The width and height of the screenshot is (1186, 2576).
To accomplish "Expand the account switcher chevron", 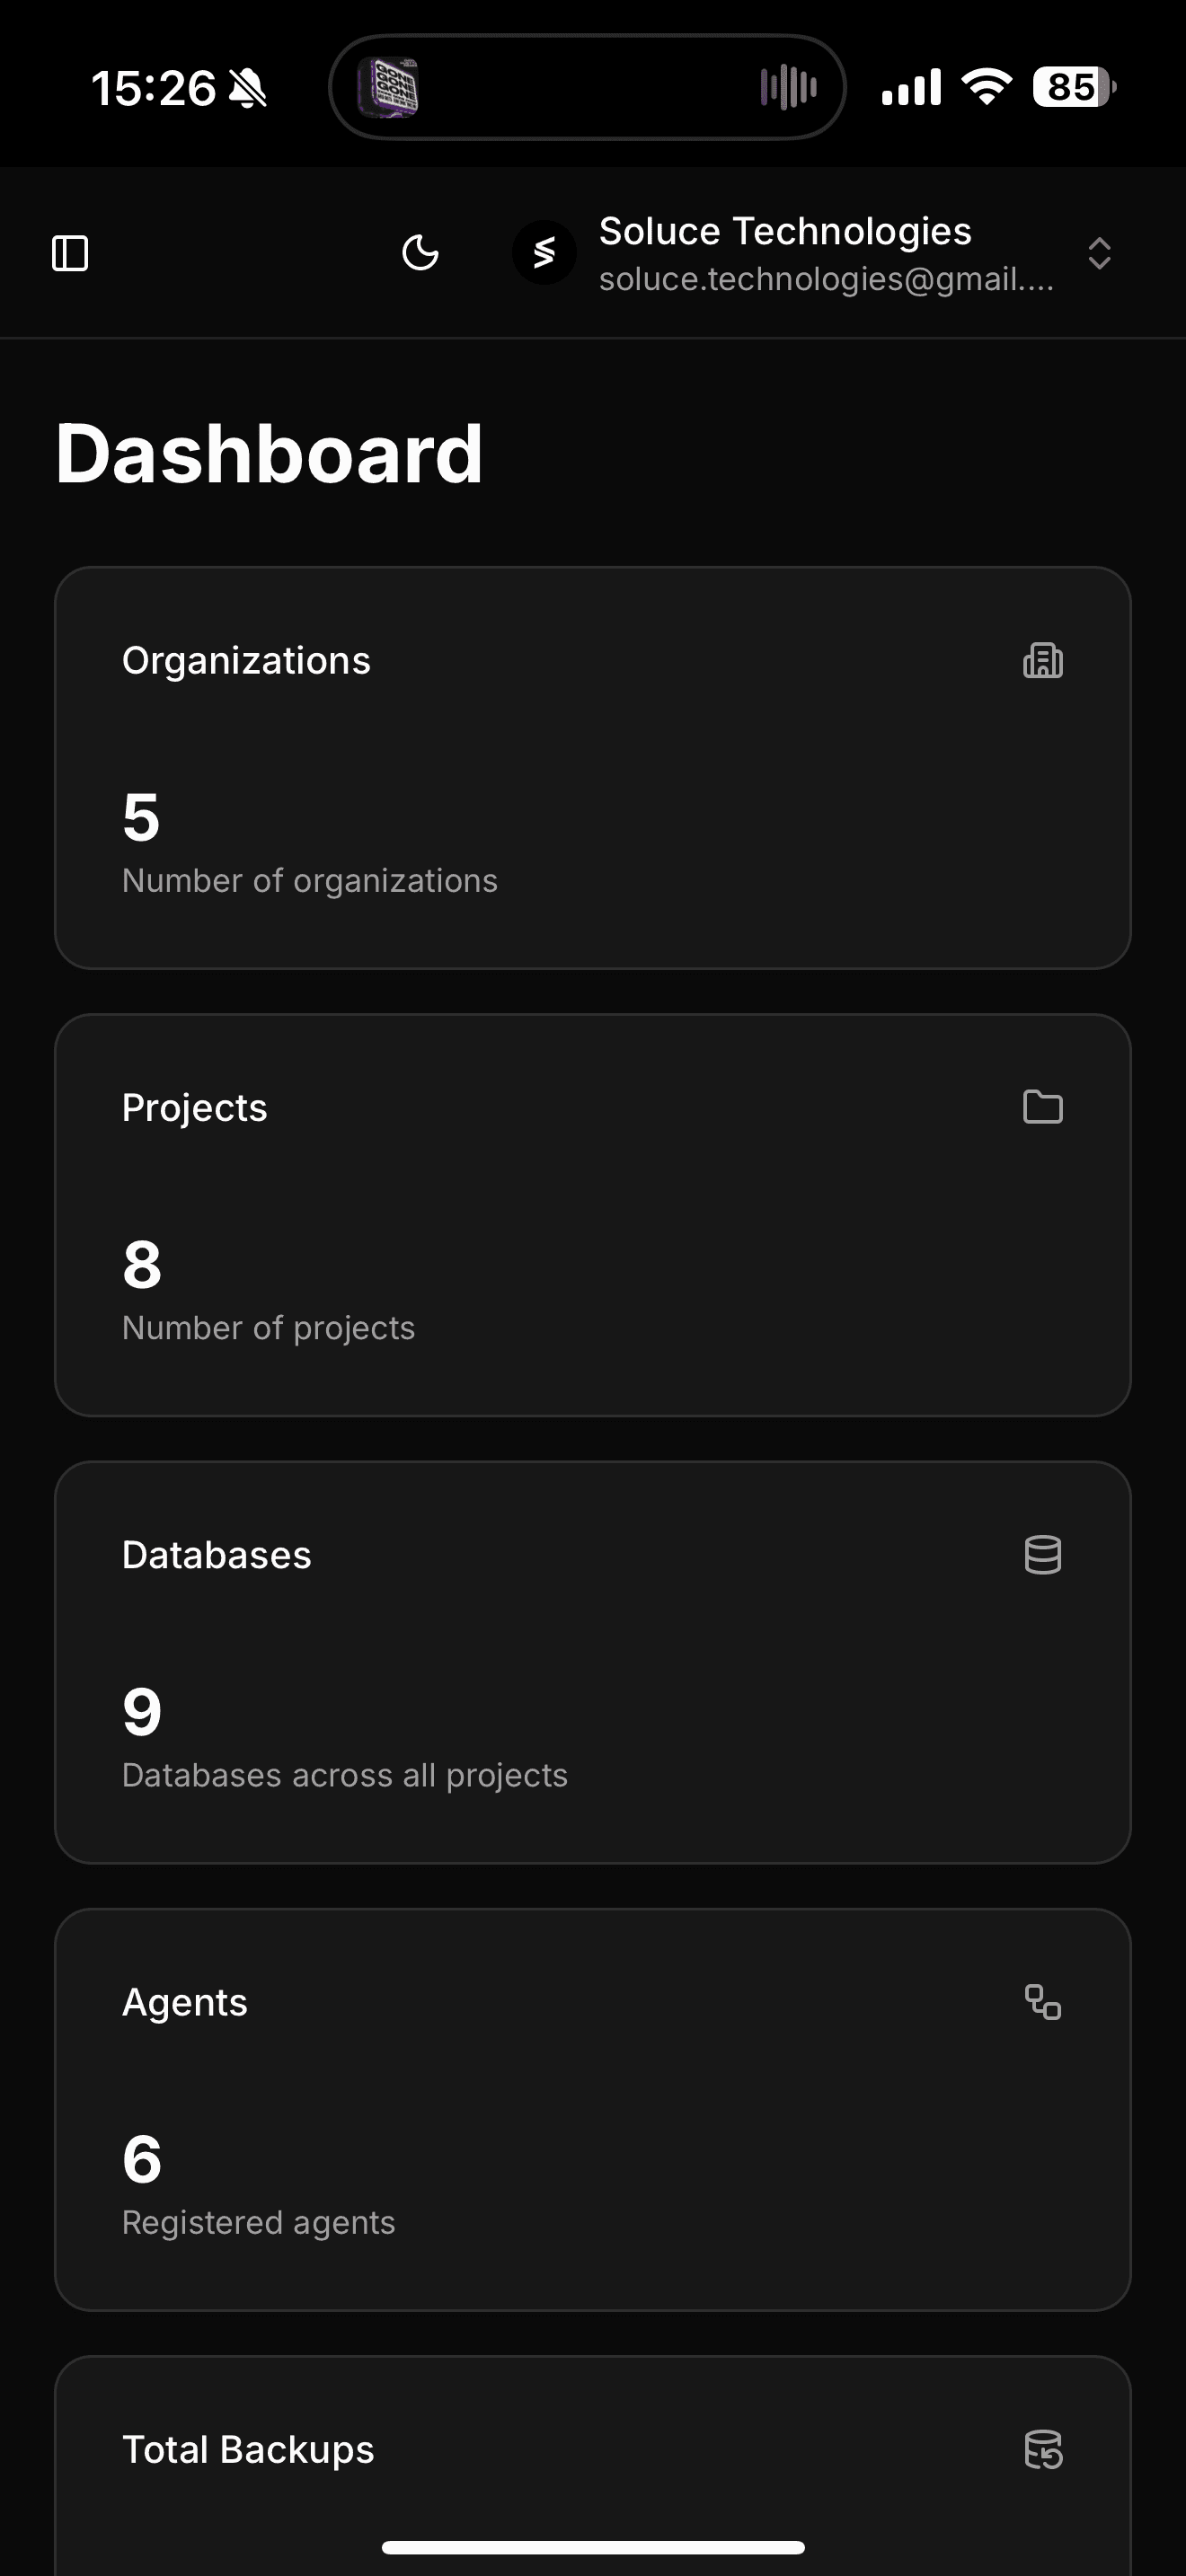I will tap(1099, 253).
